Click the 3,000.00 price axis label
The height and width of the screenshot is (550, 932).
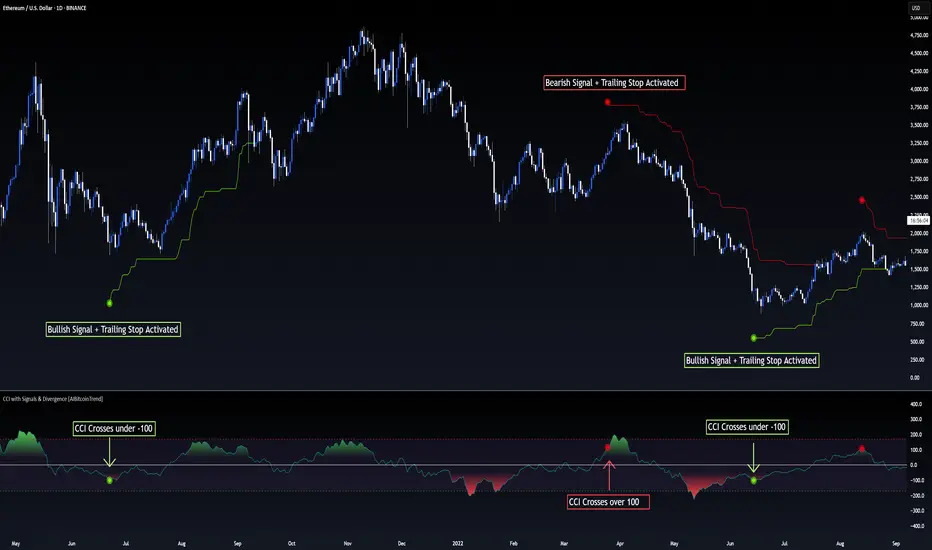[x=919, y=161]
